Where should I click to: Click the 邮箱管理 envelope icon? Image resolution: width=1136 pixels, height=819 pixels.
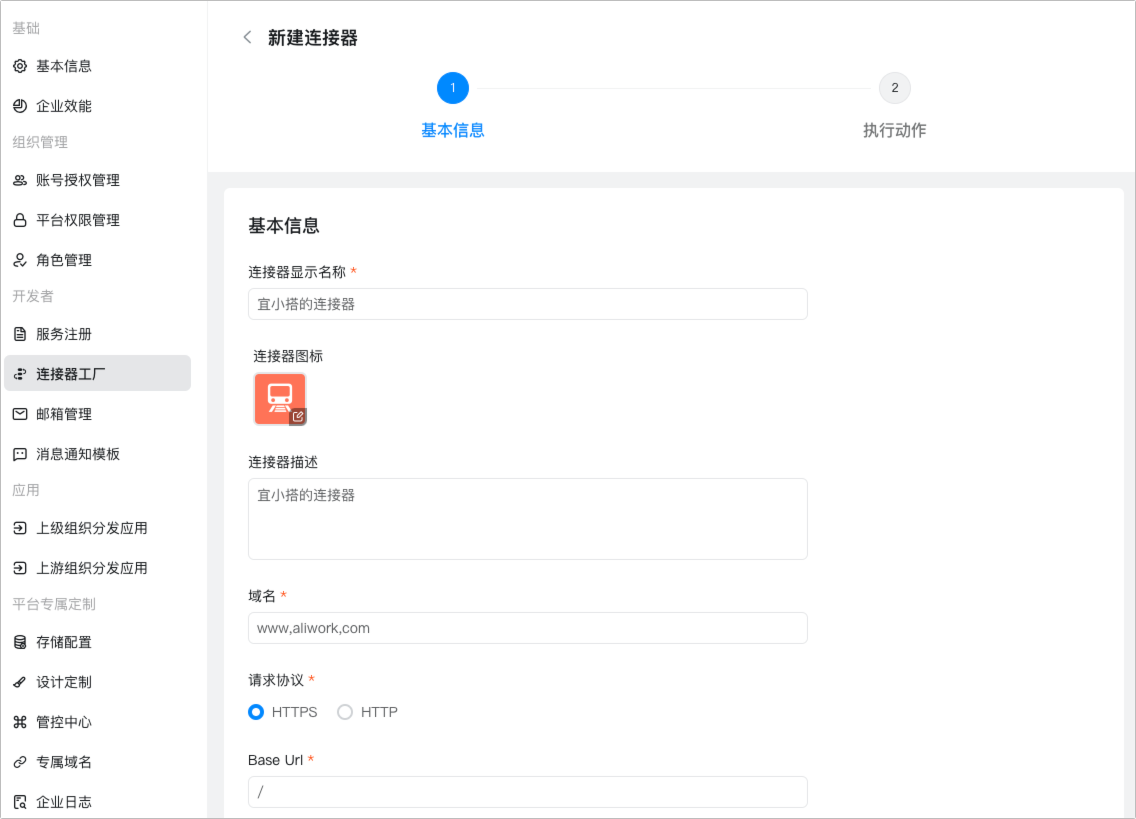(20, 414)
